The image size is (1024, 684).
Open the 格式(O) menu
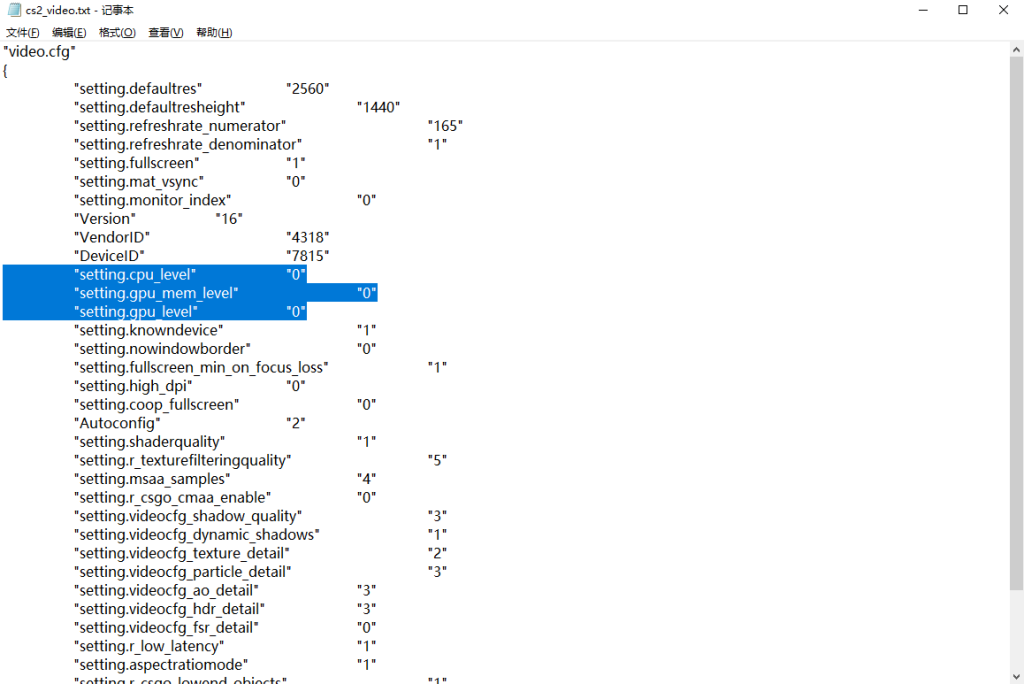(117, 32)
